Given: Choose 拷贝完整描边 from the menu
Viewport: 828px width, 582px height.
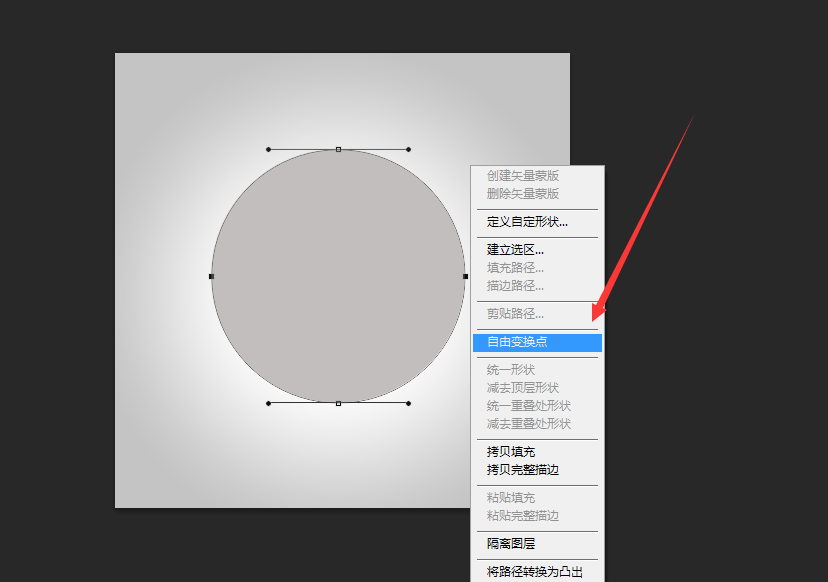Looking at the screenshot, I should 516,469.
